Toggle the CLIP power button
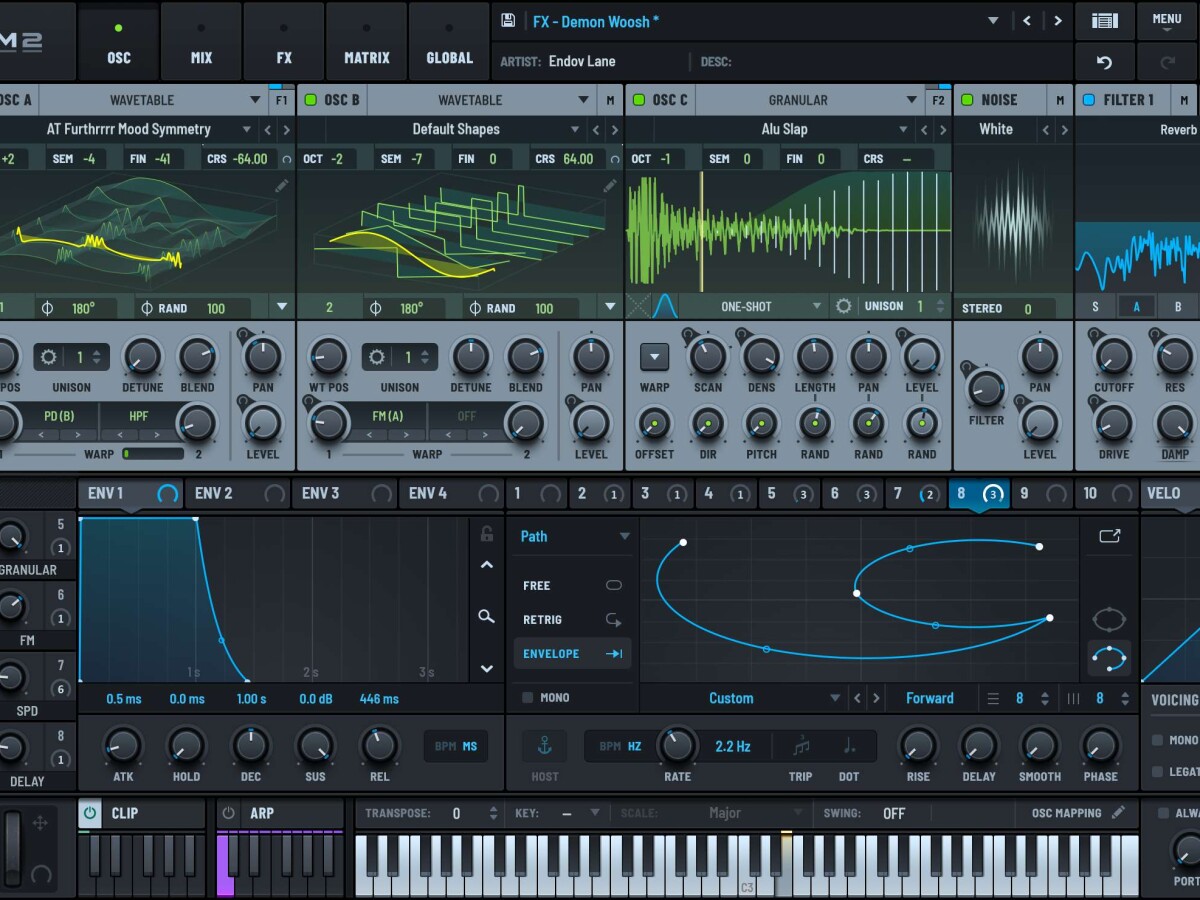Viewport: 1200px width, 900px height. pos(90,813)
